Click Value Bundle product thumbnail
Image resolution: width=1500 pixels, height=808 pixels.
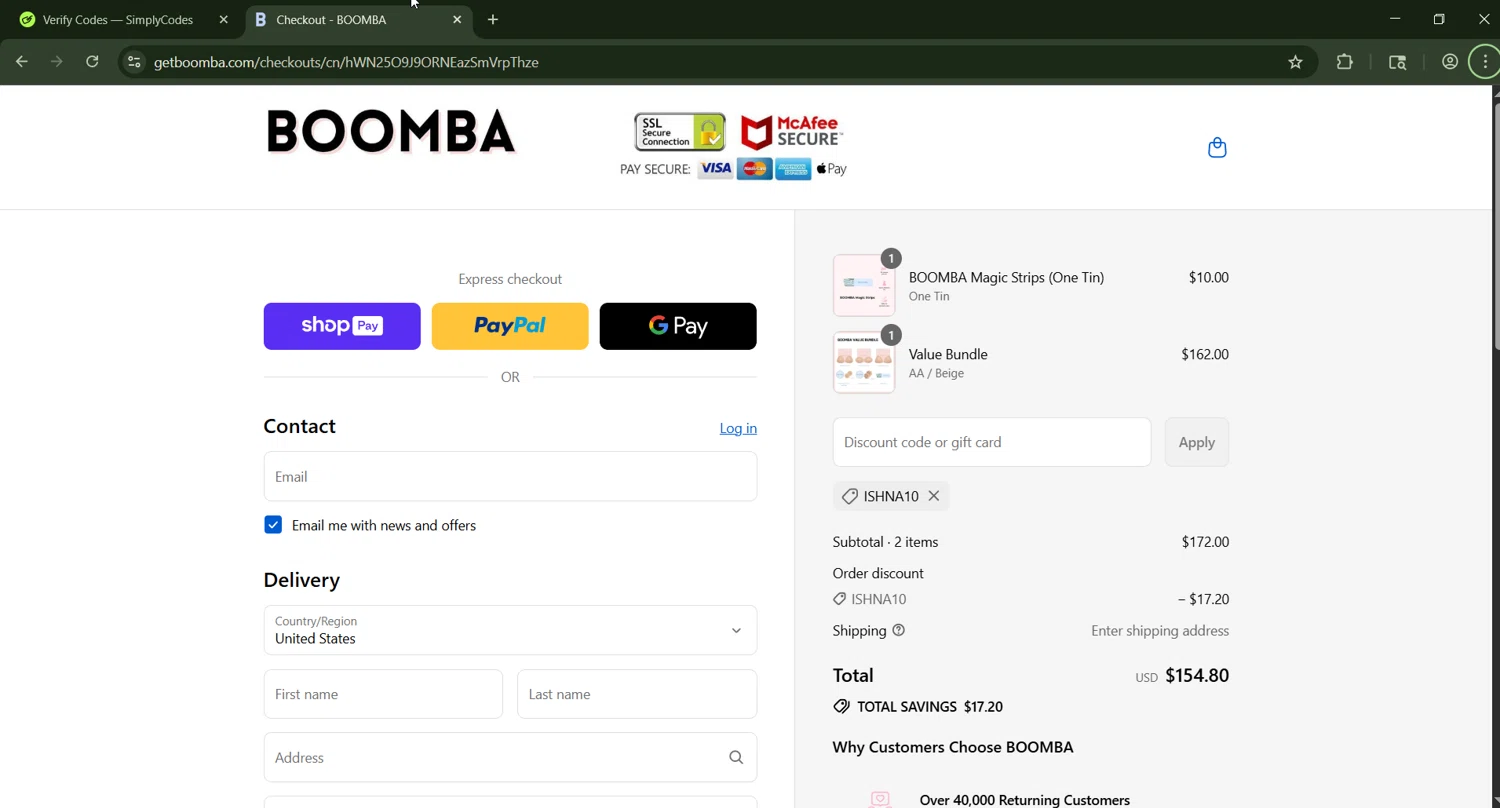(x=864, y=363)
